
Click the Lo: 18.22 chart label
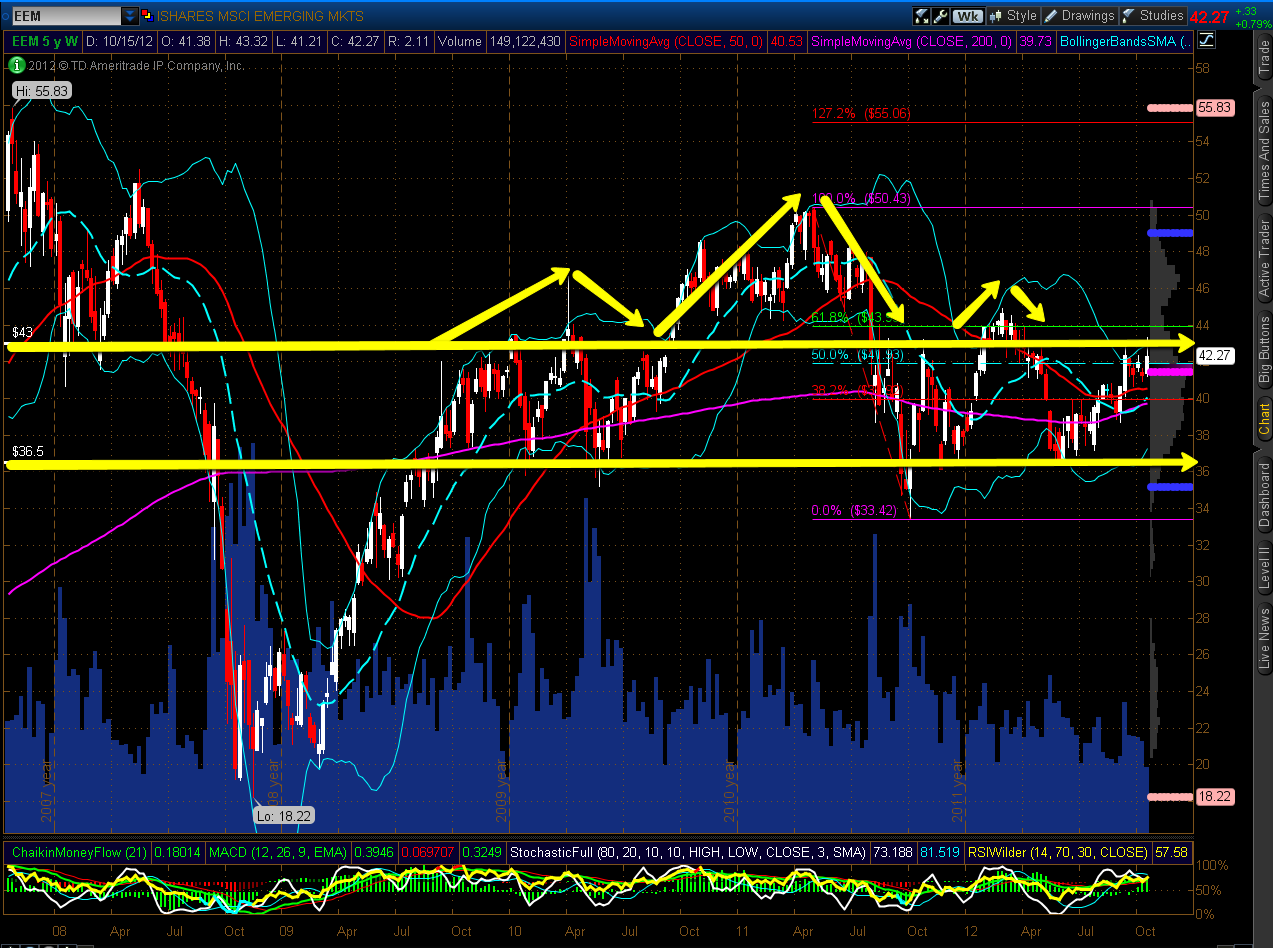pos(284,815)
